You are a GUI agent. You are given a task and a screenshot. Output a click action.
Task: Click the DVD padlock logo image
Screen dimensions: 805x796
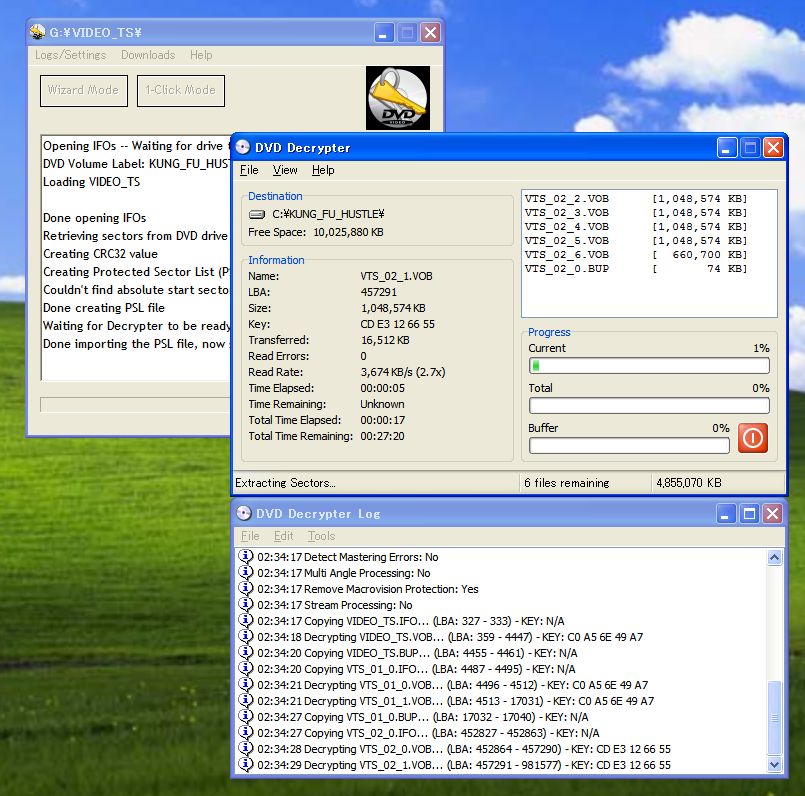coord(398,98)
